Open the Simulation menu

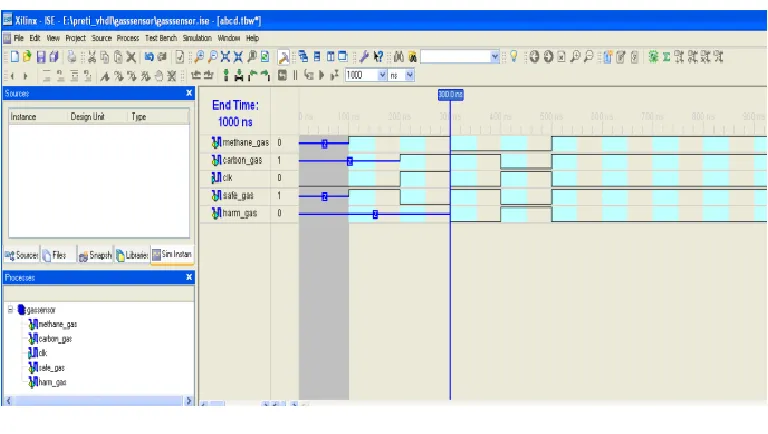pos(197,38)
